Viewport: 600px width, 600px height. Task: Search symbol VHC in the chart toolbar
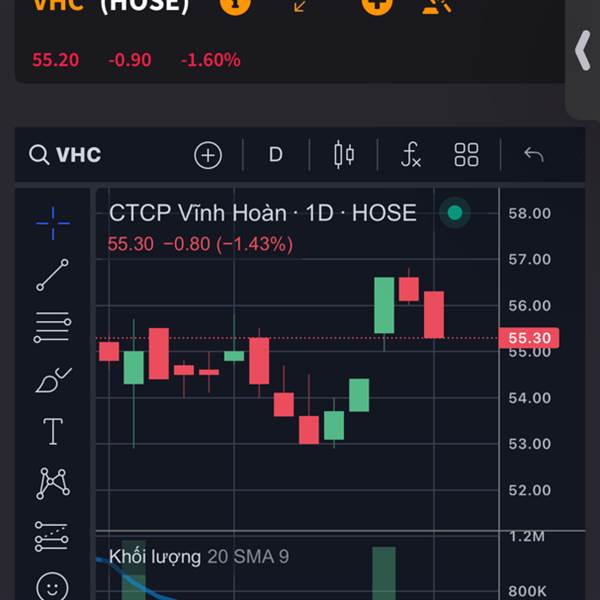click(66, 155)
